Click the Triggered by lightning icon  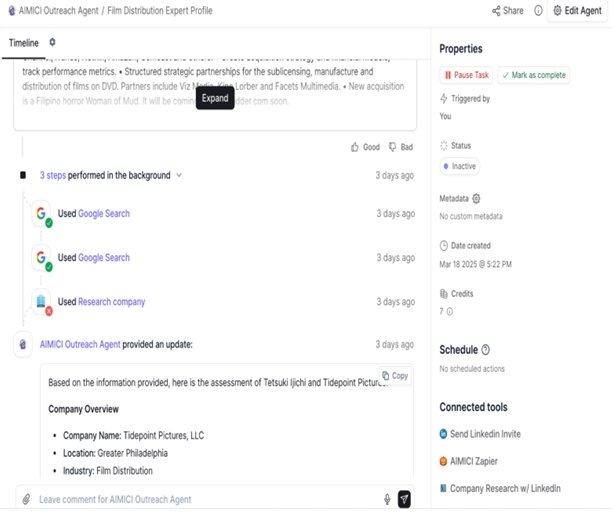(x=444, y=98)
